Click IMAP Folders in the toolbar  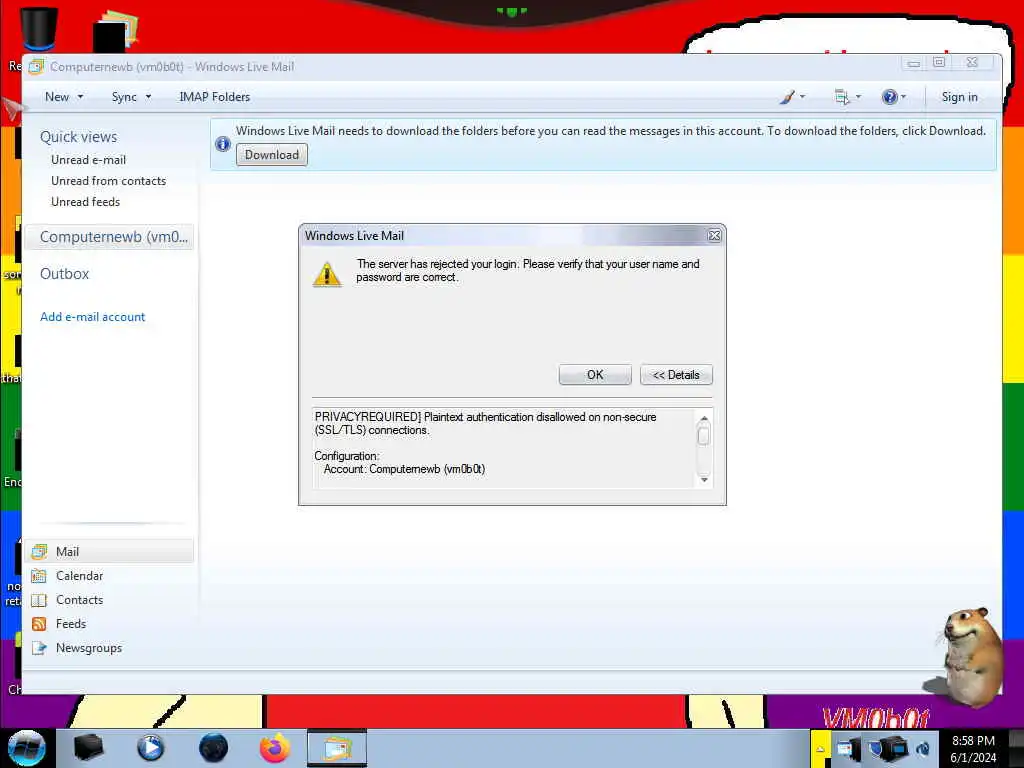[x=215, y=97]
